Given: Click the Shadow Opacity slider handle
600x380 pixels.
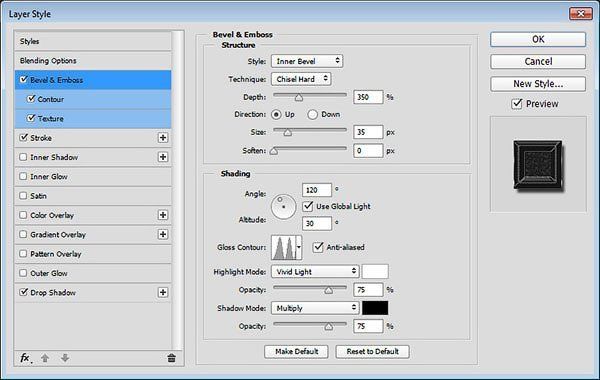Looking at the screenshot, I should (328, 326).
